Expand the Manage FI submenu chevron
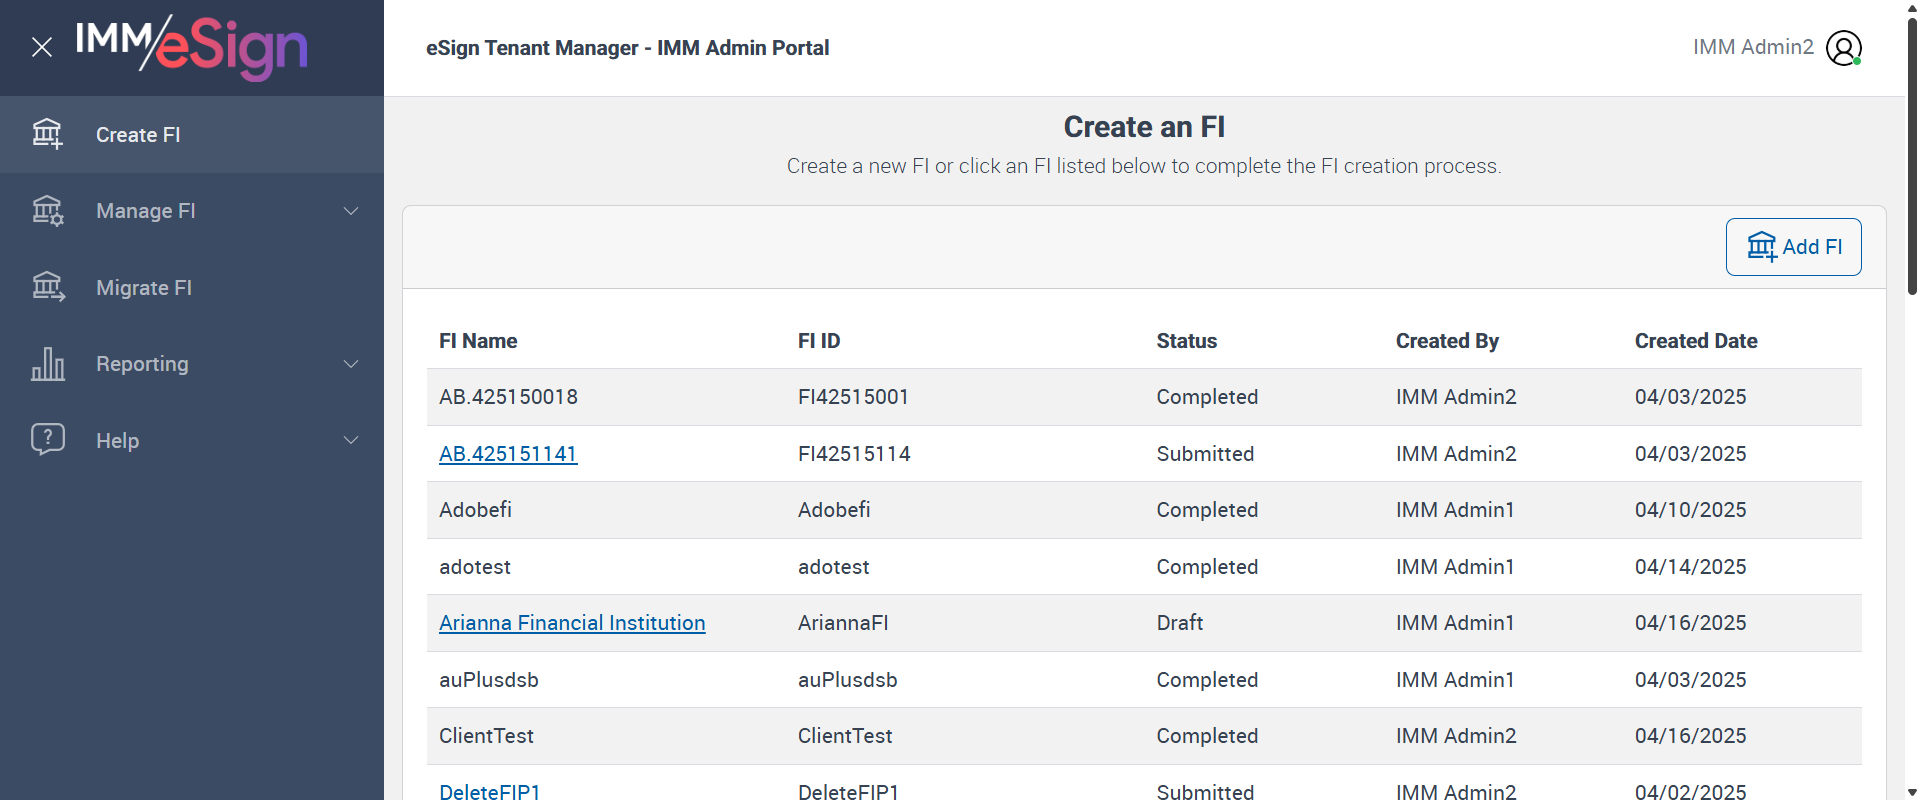The height and width of the screenshot is (800, 1920). 351,211
